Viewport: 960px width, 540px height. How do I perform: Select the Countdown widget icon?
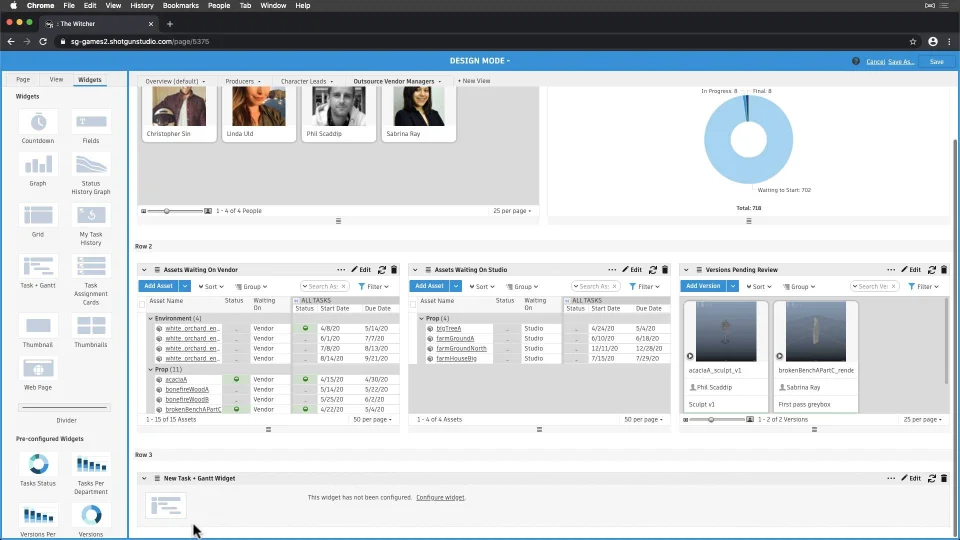point(38,122)
